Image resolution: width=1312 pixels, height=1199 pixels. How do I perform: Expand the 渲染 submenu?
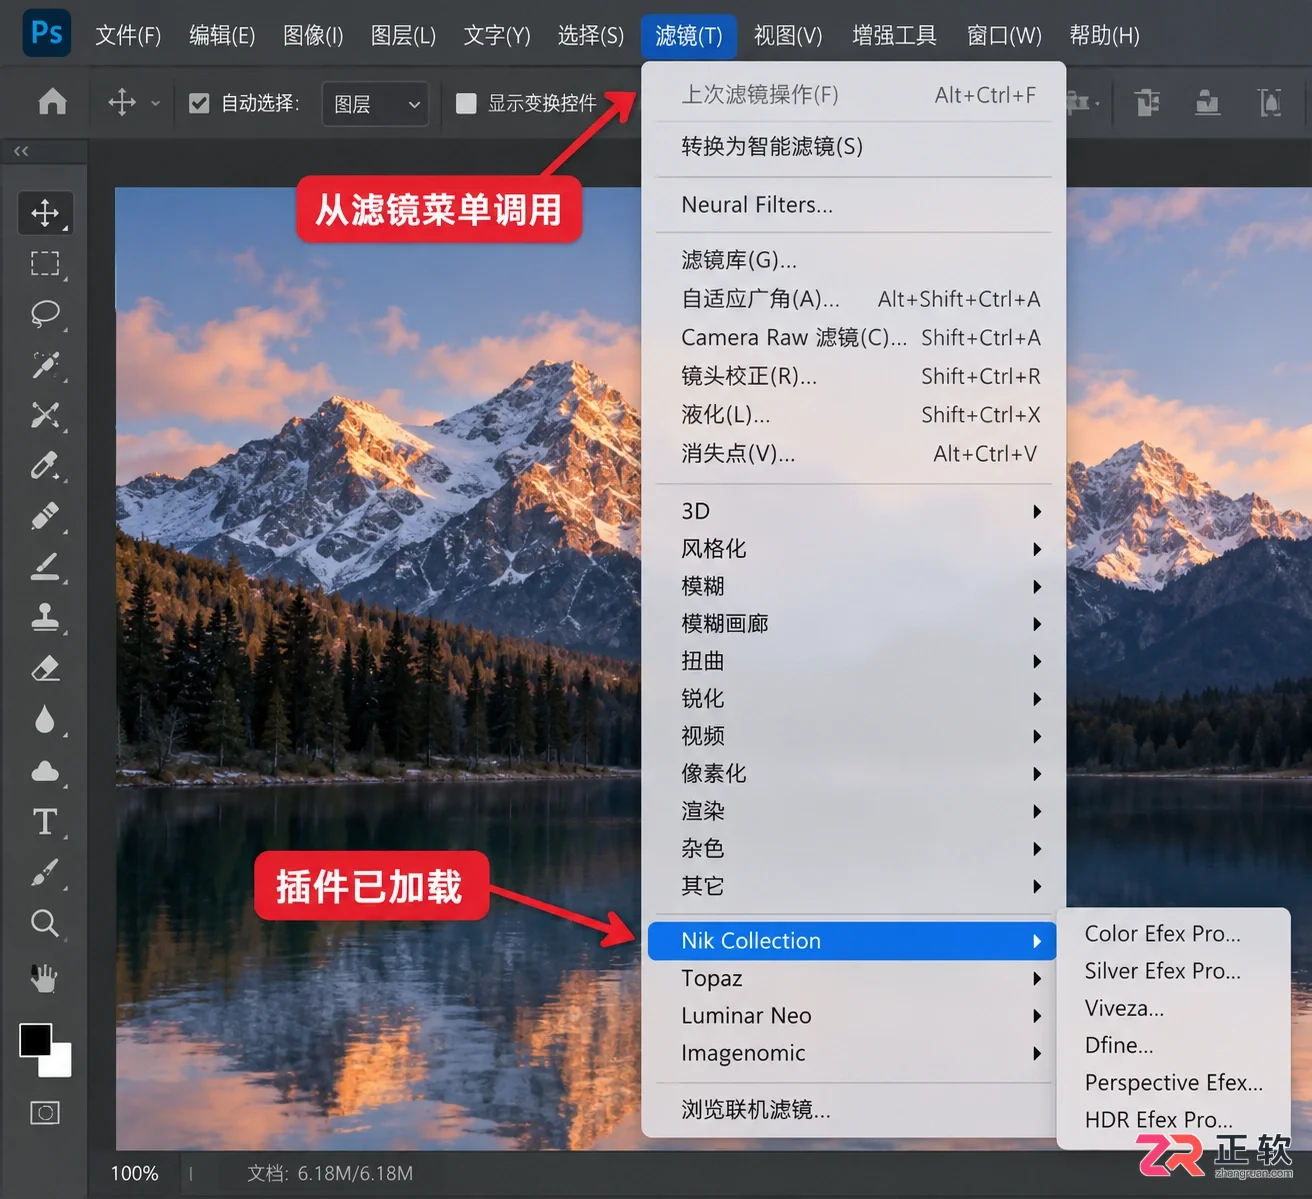[853, 811]
